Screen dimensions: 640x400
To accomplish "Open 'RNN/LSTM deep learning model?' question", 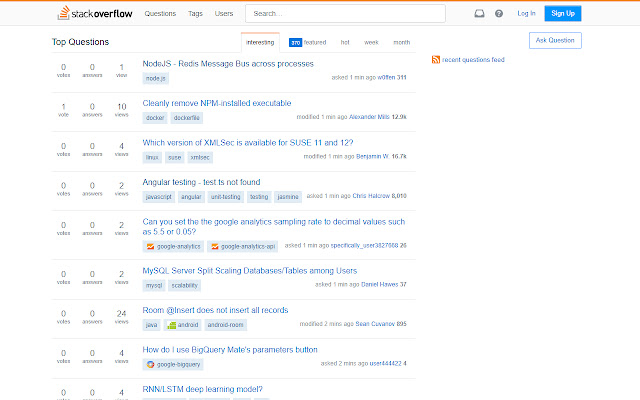I will click(x=202, y=389).
